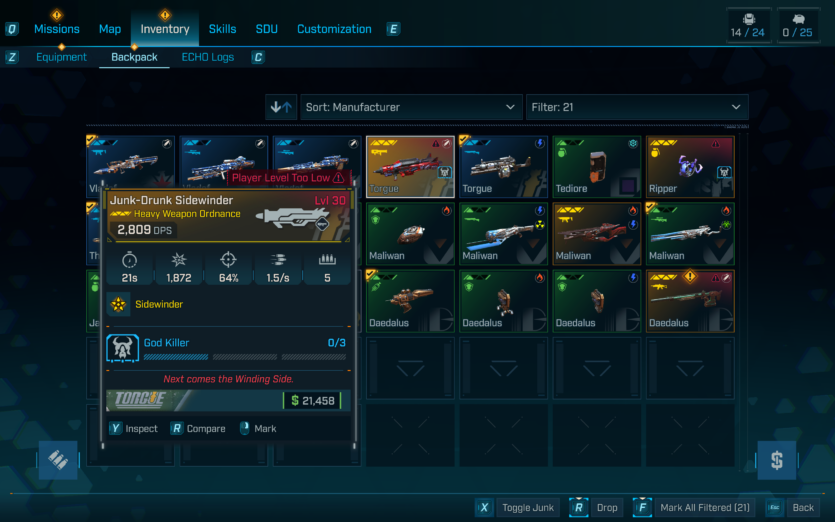Click Mark All Filtered (21)
Image resolution: width=835 pixels, height=522 pixels.
(x=705, y=508)
